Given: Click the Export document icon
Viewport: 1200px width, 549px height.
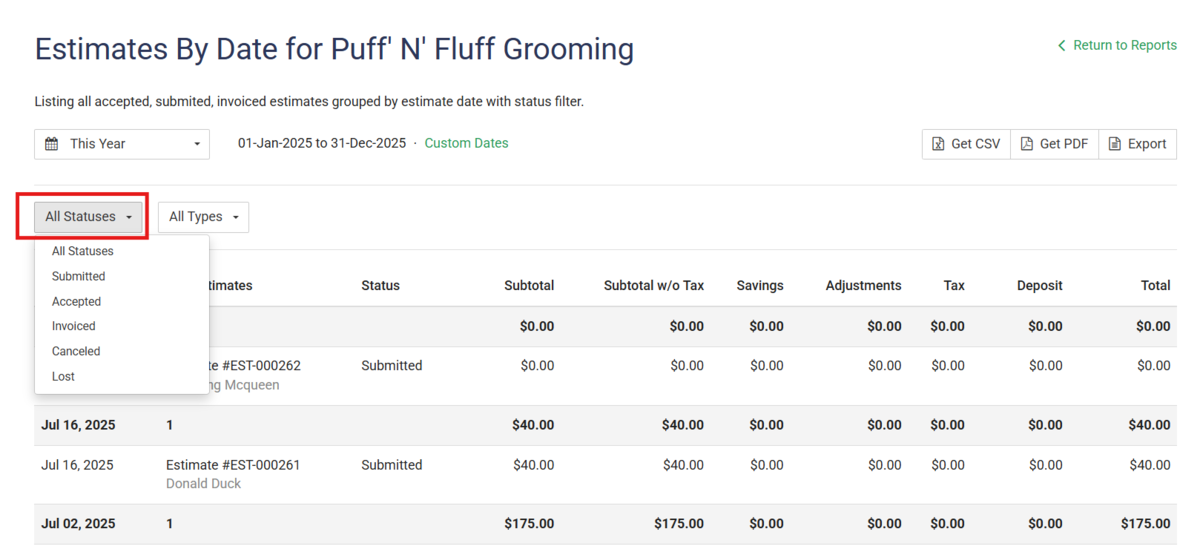Looking at the screenshot, I should [x=1114, y=144].
